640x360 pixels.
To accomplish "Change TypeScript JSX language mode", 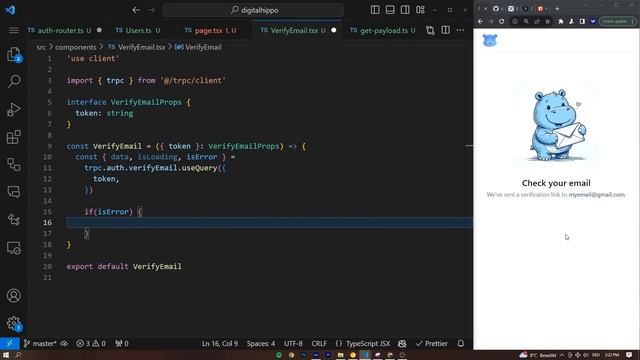I will pyautogui.click(x=363, y=344).
